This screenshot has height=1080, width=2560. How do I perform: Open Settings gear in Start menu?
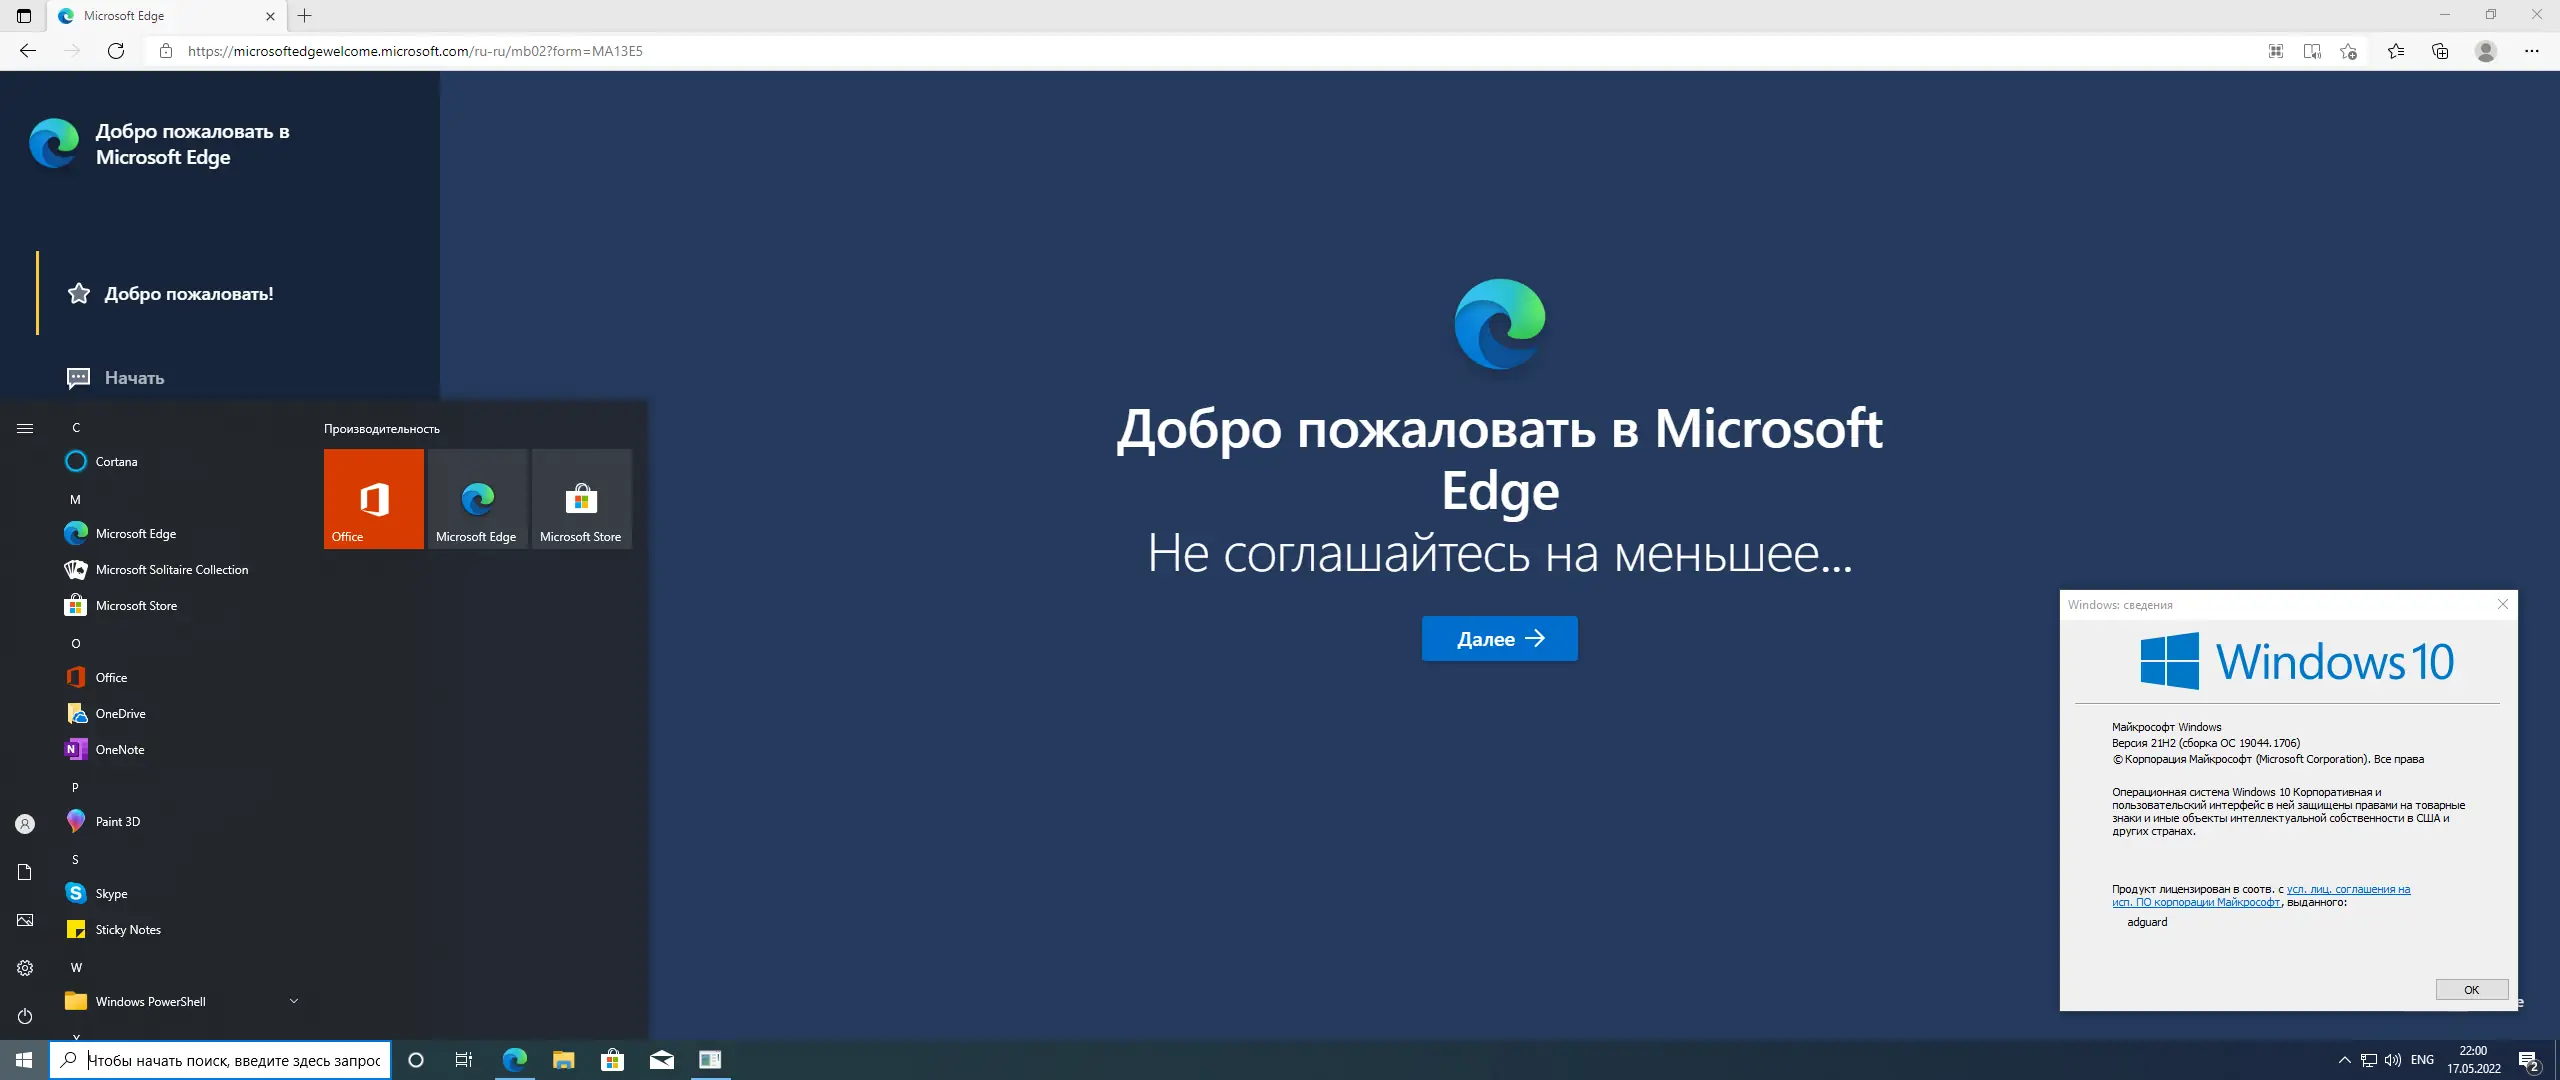pos(25,968)
